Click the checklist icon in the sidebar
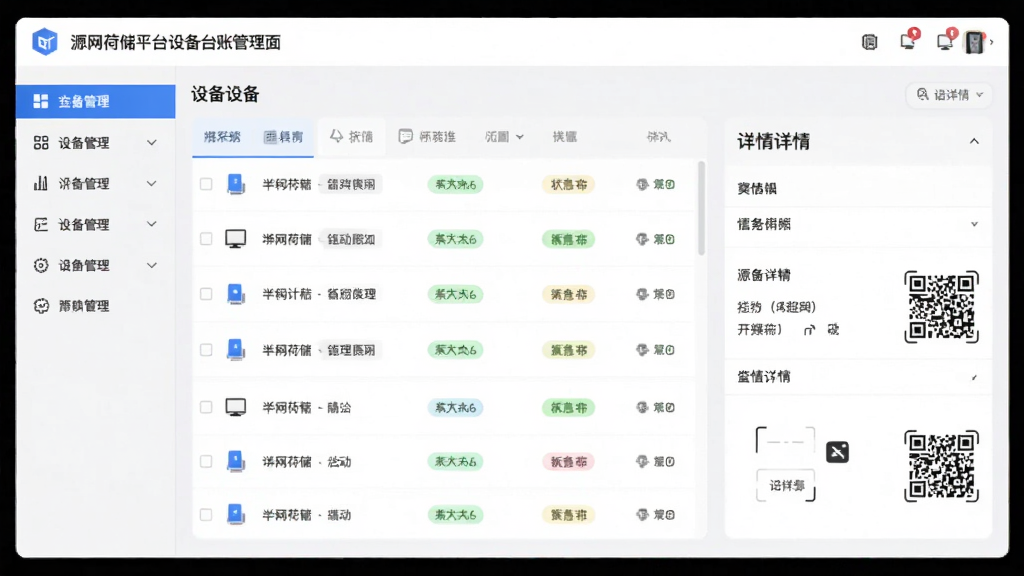1024x576 pixels. (x=41, y=225)
